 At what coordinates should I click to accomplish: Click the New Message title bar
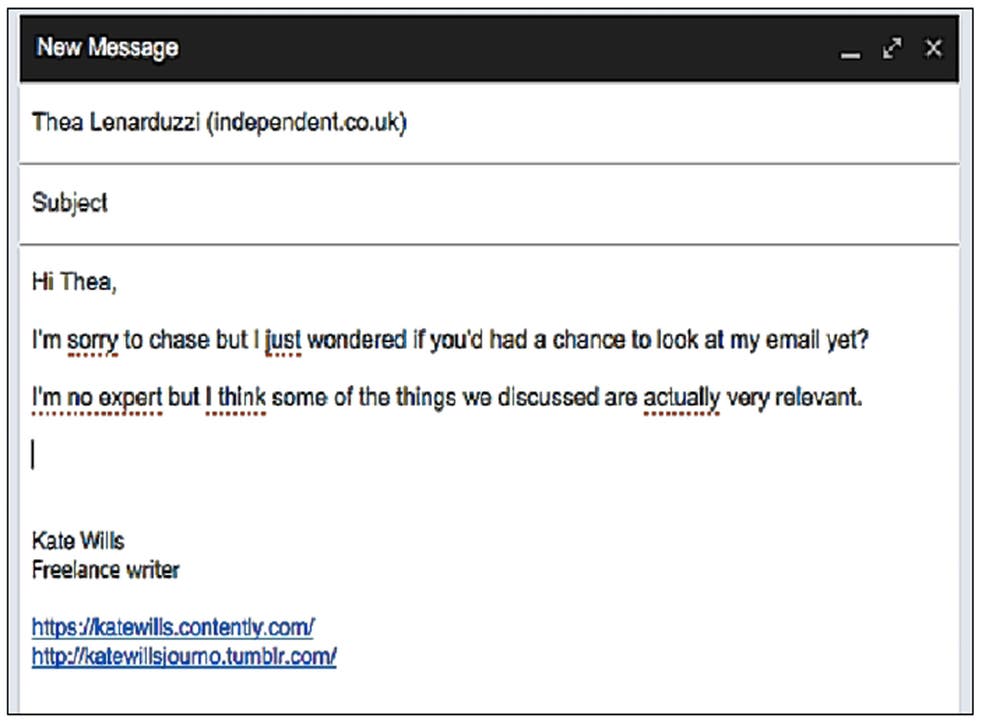488,48
